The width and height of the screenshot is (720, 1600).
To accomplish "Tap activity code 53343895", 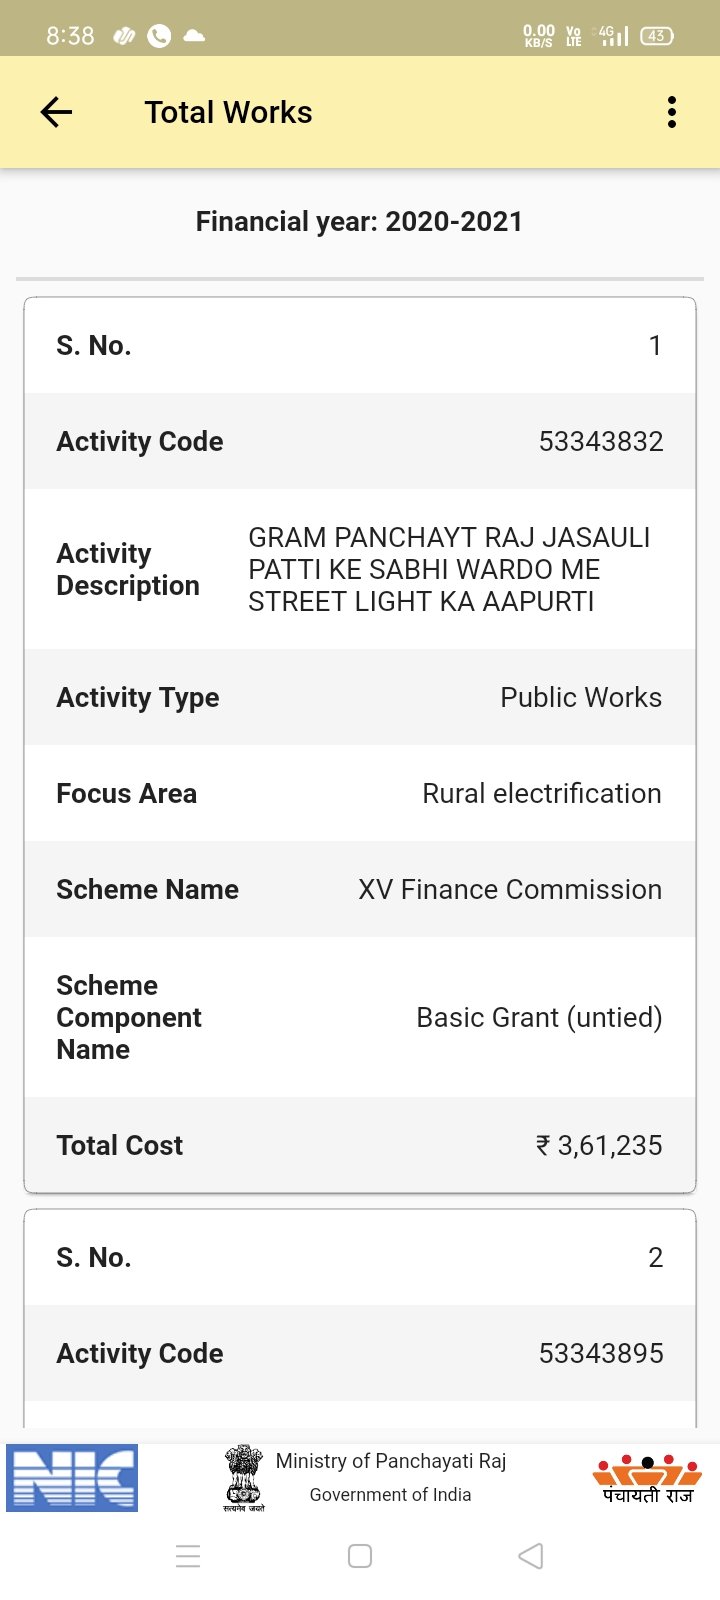I will pyautogui.click(x=600, y=1353).
